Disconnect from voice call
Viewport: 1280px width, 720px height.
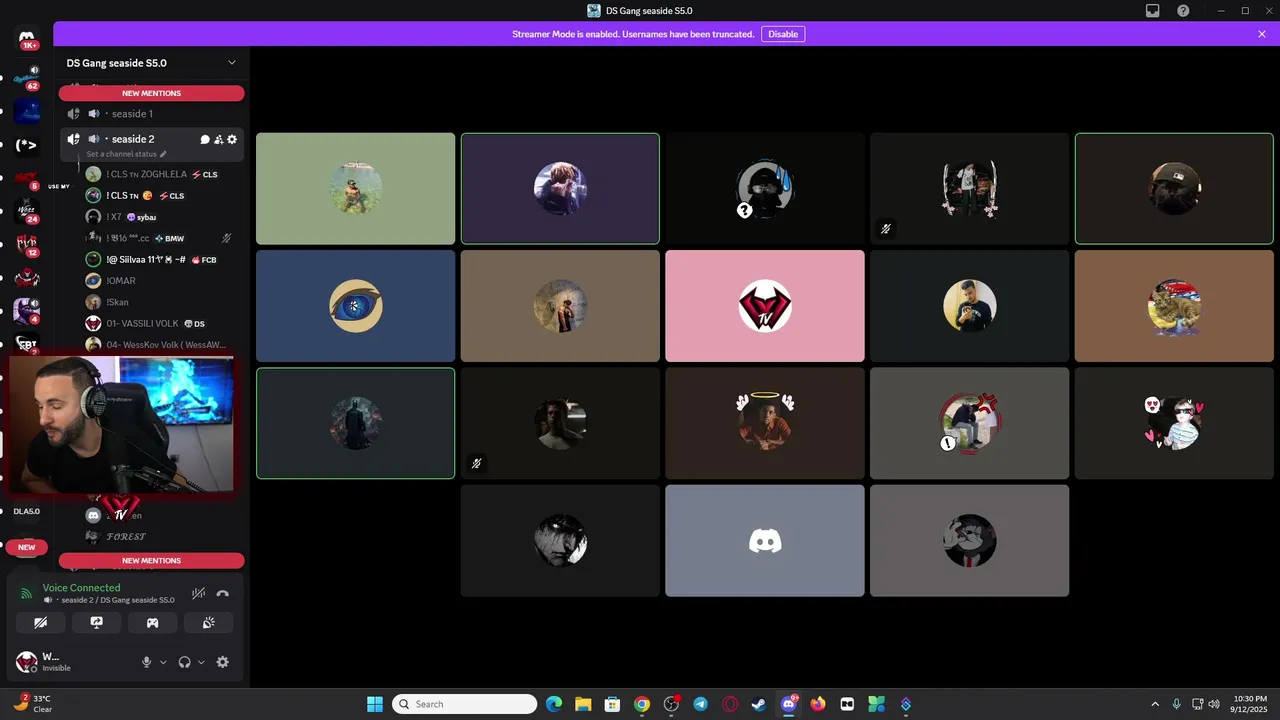click(x=223, y=594)
